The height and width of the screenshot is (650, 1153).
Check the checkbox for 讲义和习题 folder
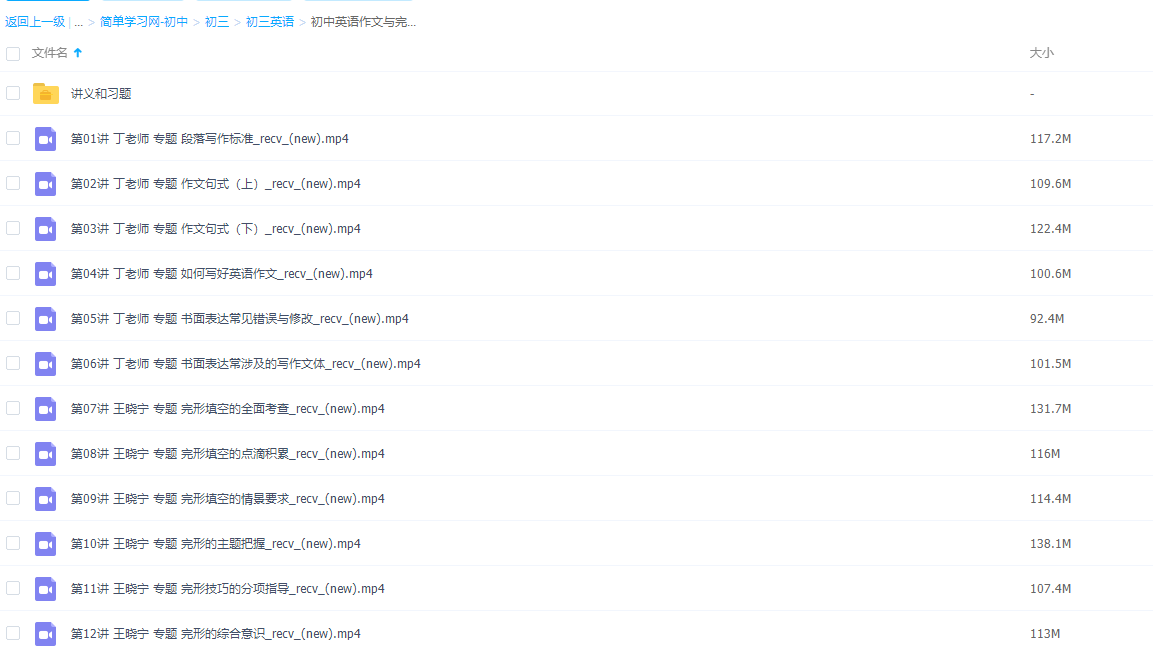13,93
